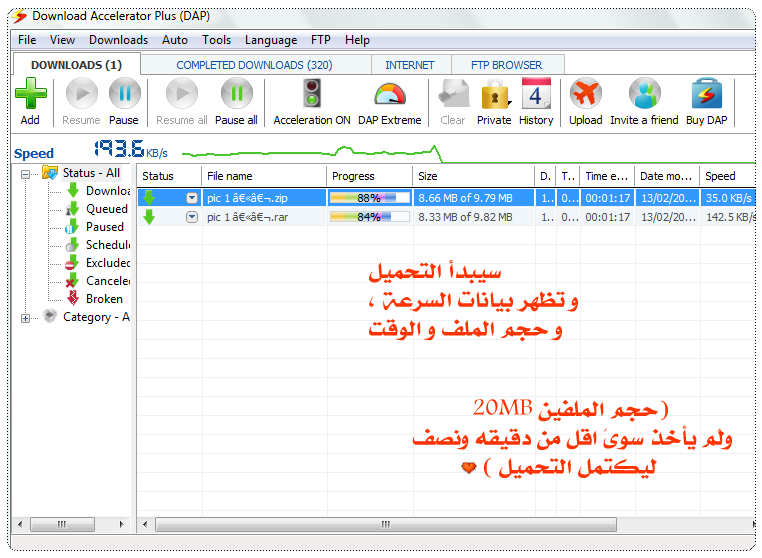Open the FTP menu
Viewport: 762px width, 558px height.
pyautogui.click(x=321, y=40)
